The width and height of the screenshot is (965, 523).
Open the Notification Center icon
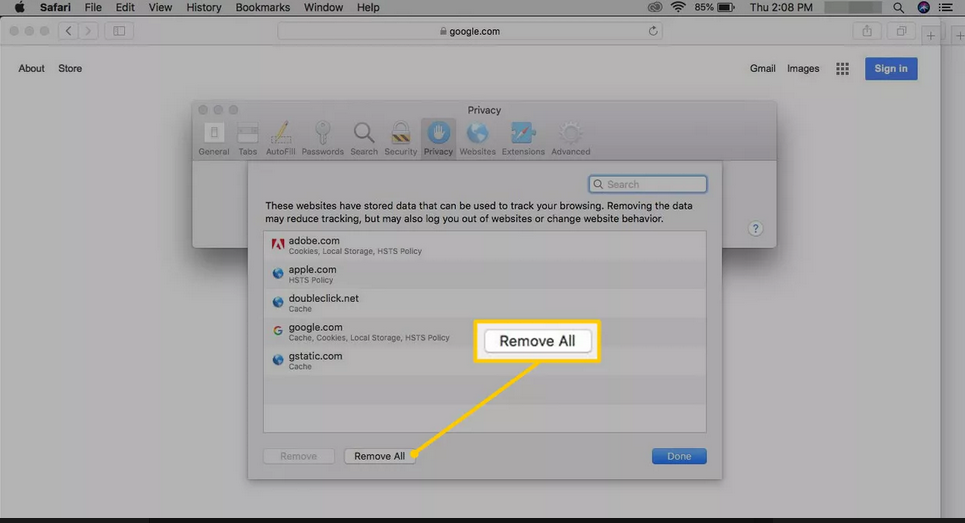(x=946, y=7)
